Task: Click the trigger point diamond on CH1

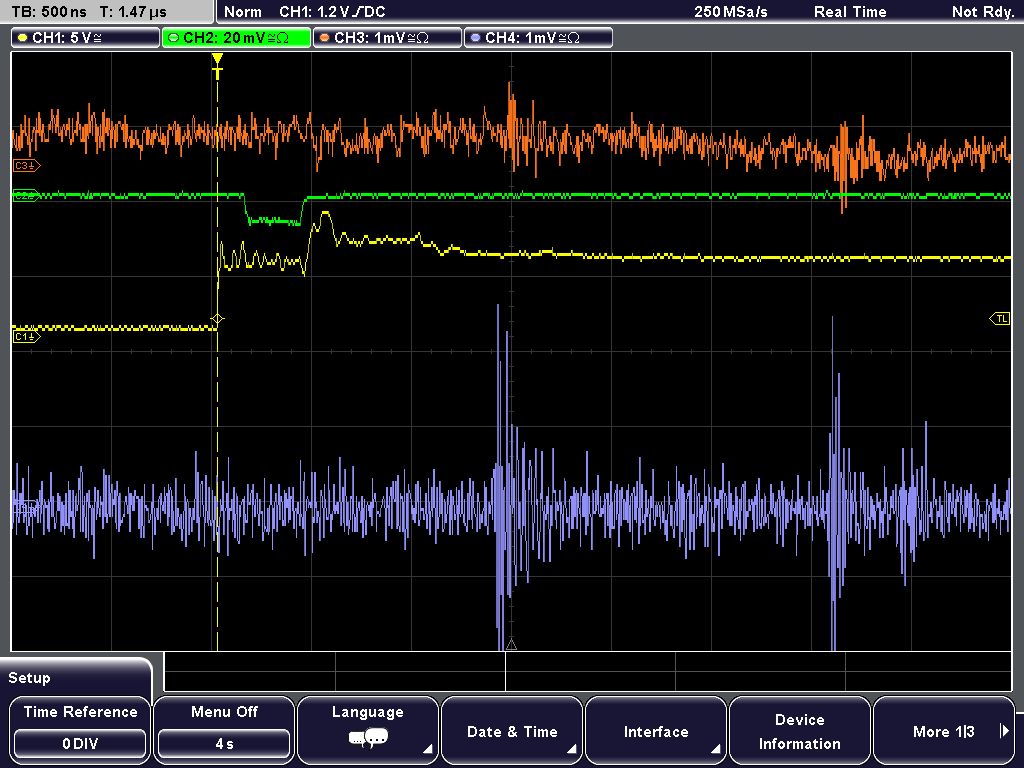Action: tap(217, 319)
